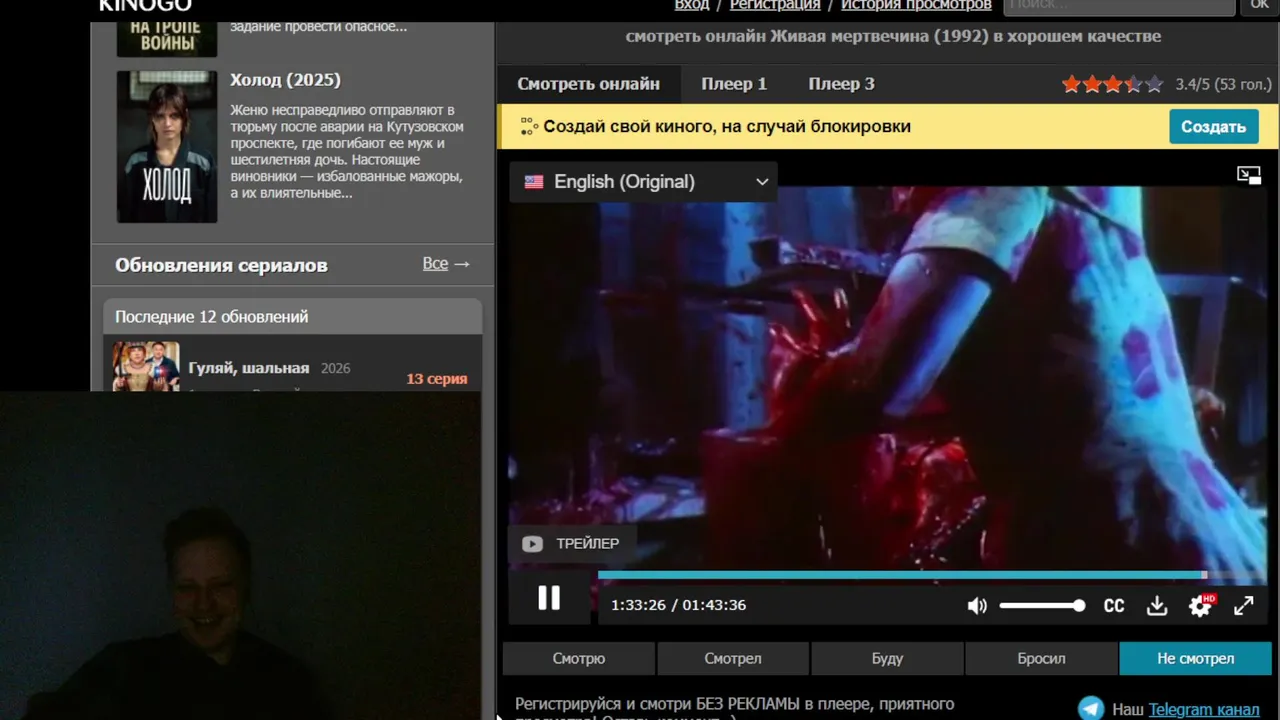
Task: Switch to Смотреть онлайн tab
Action: (588, 84)
